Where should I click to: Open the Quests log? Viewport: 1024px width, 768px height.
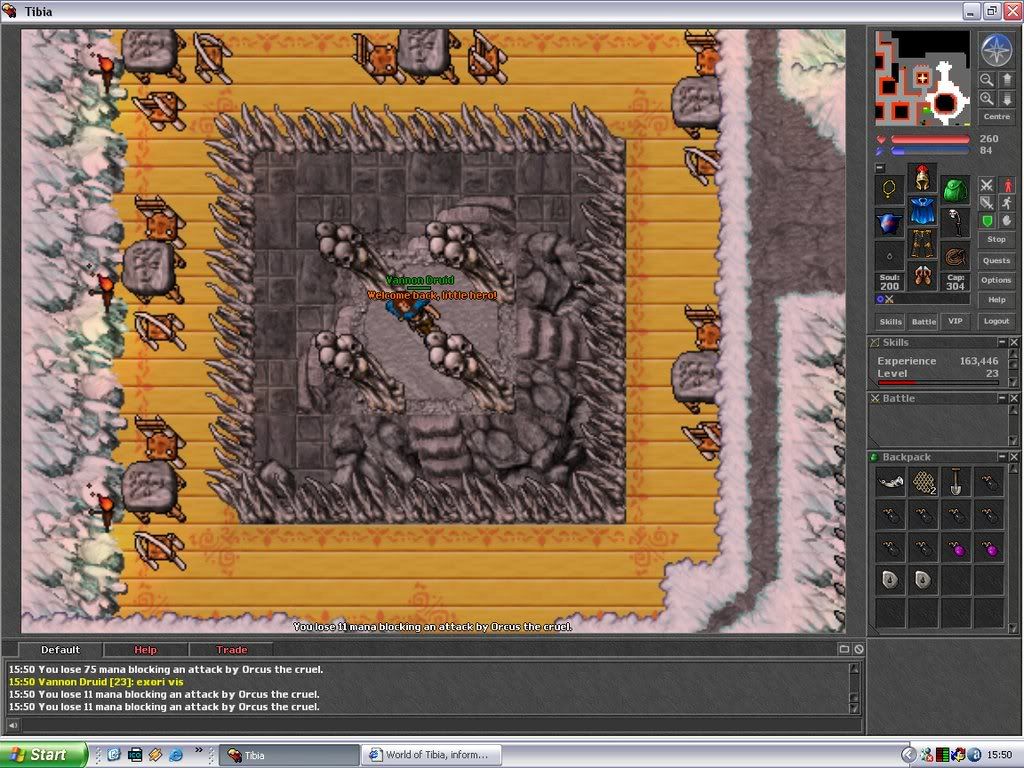[x=997, y=261]
